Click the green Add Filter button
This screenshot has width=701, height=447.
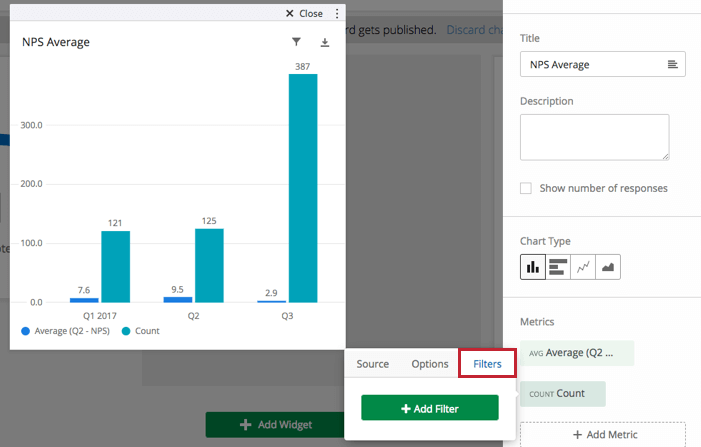pos(430,408)
